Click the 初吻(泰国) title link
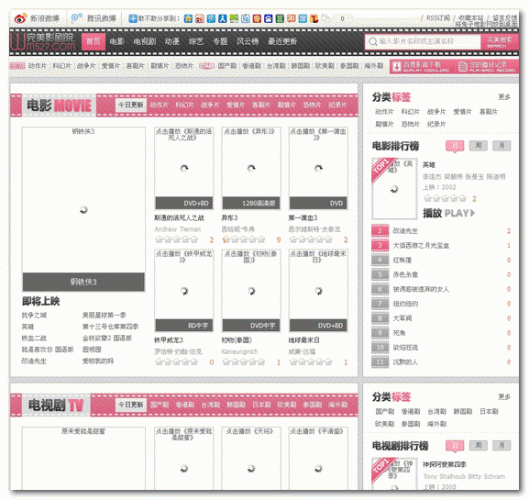 pos(236,340)
